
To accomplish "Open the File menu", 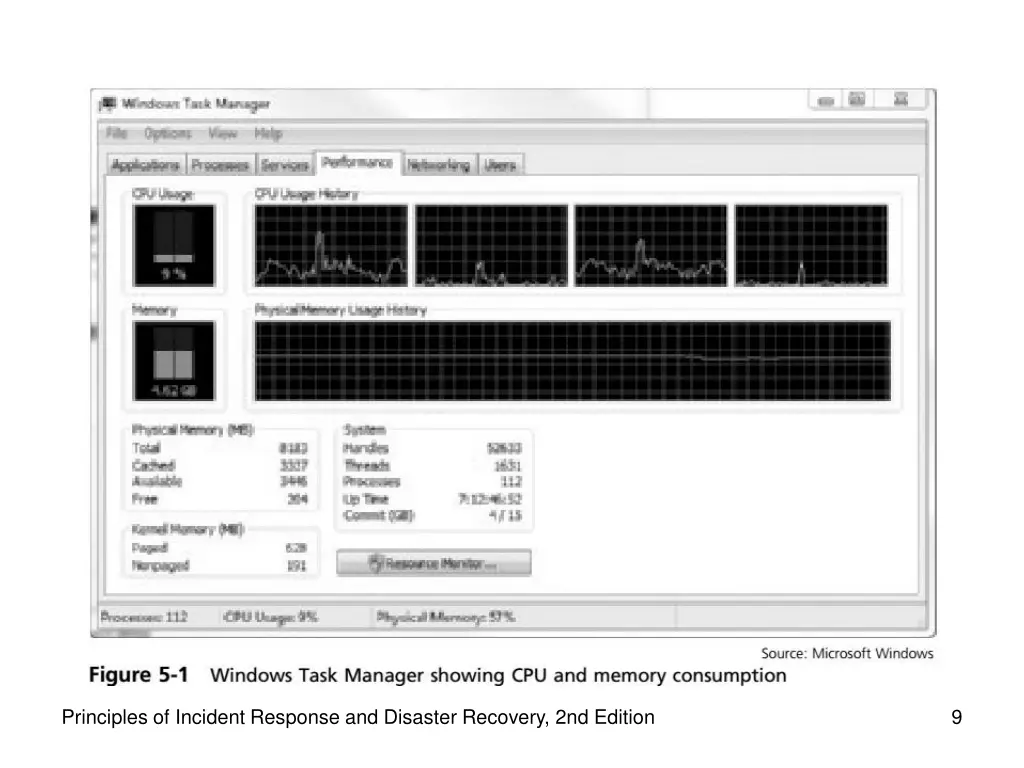I will point(116,133).
